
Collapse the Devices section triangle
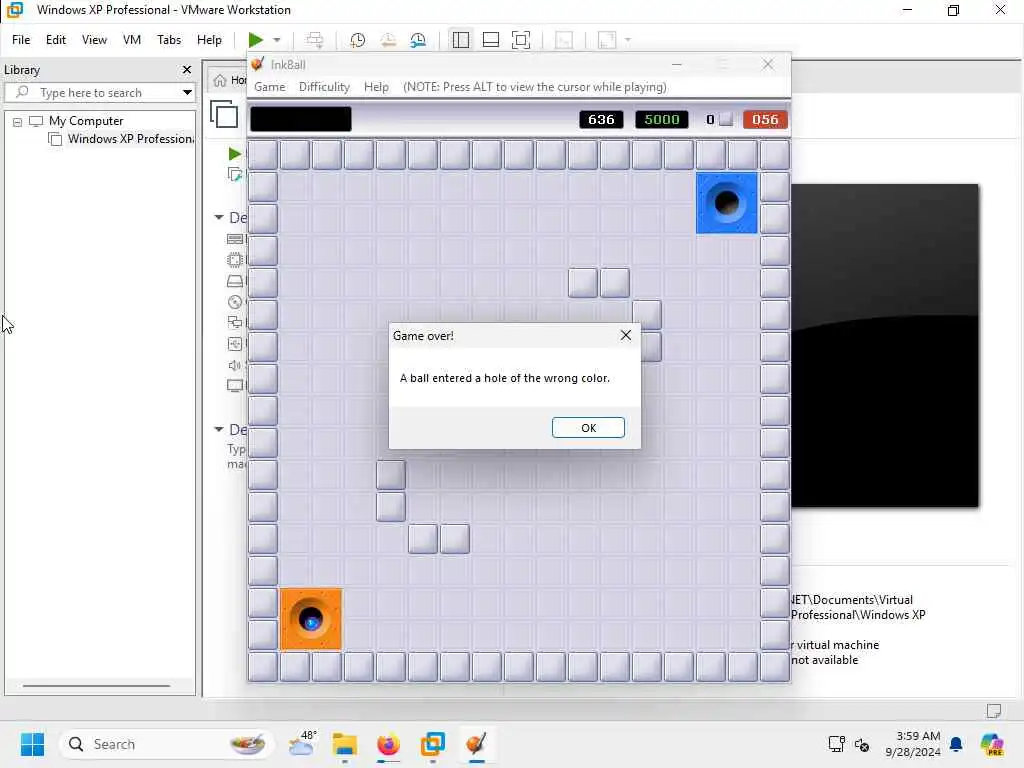coord(219,217)
